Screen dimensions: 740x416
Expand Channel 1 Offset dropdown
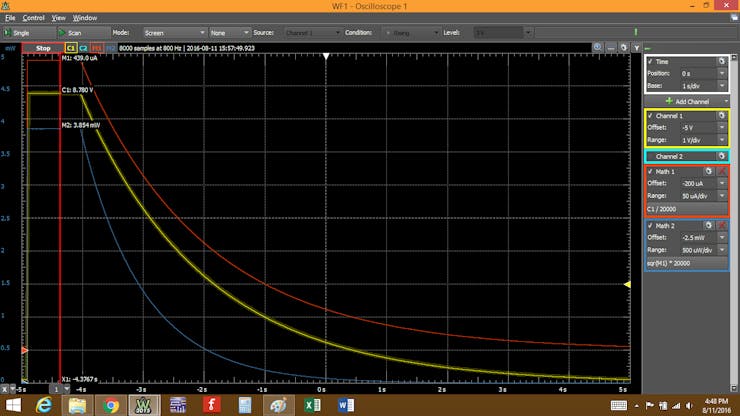pos(722,127)
